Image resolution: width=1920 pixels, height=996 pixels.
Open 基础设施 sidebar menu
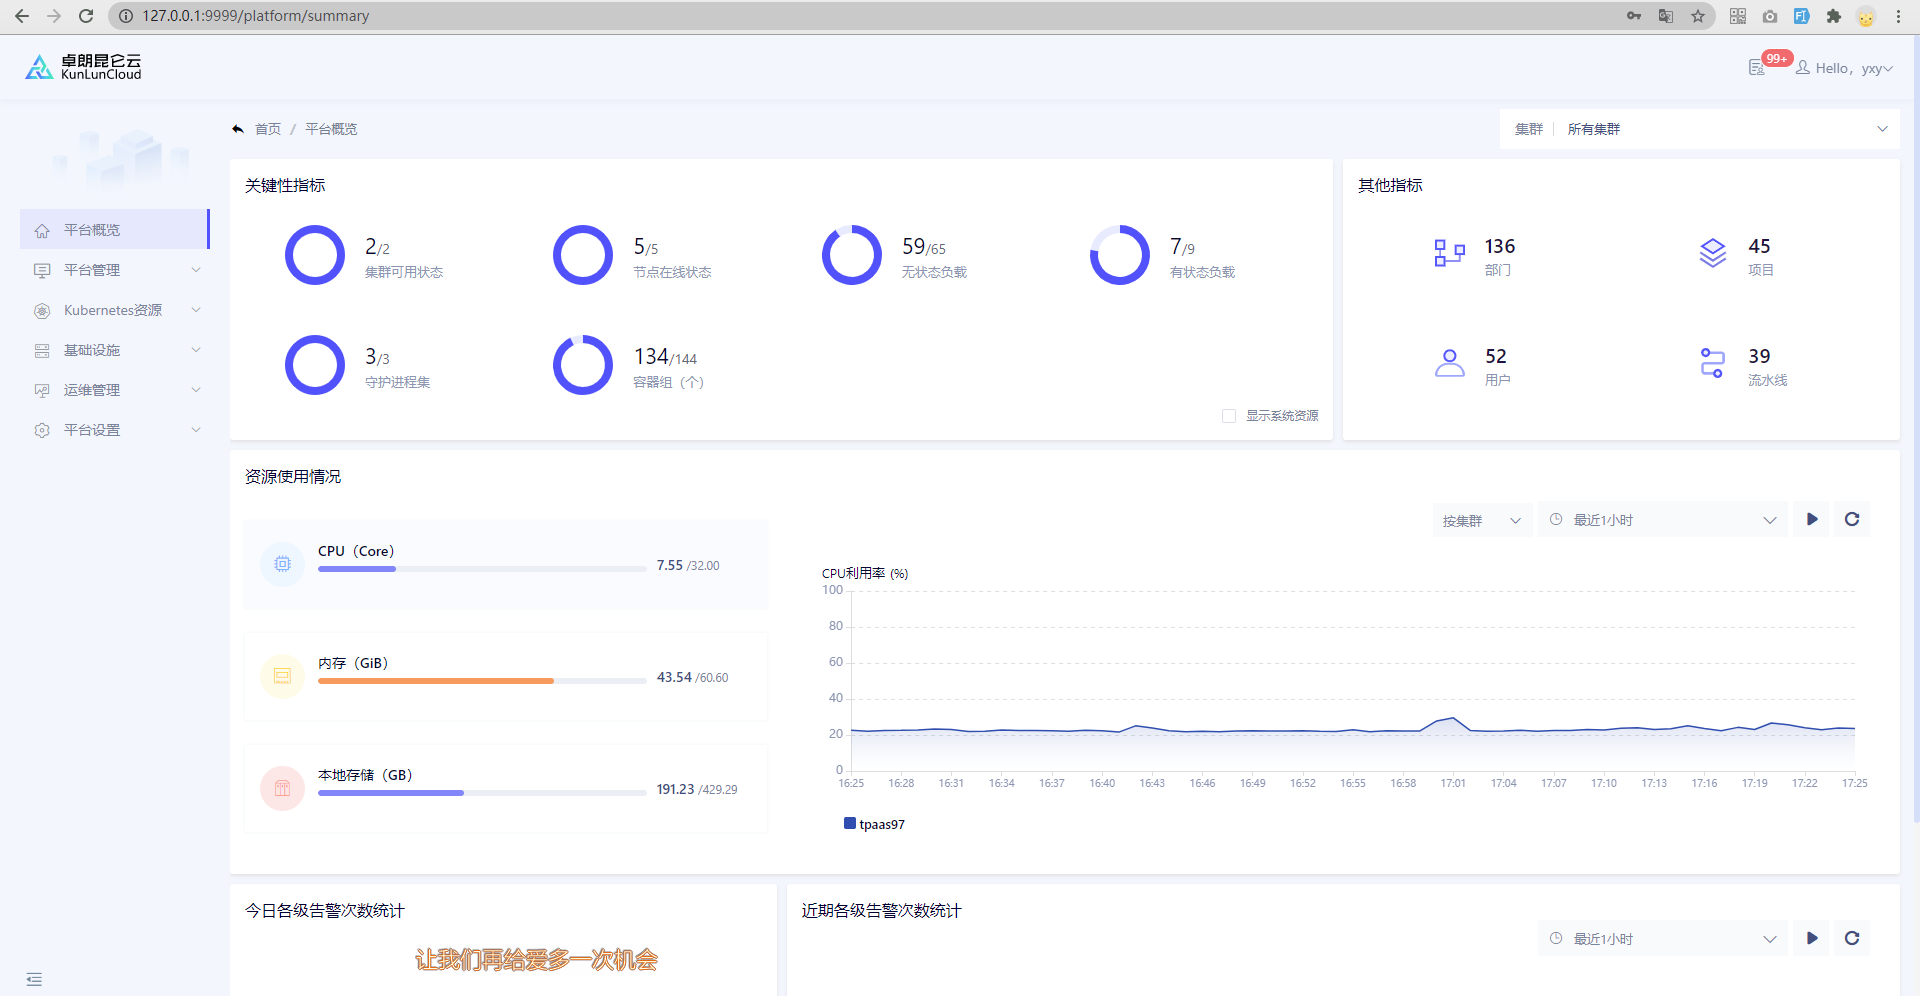pos(114,350)
